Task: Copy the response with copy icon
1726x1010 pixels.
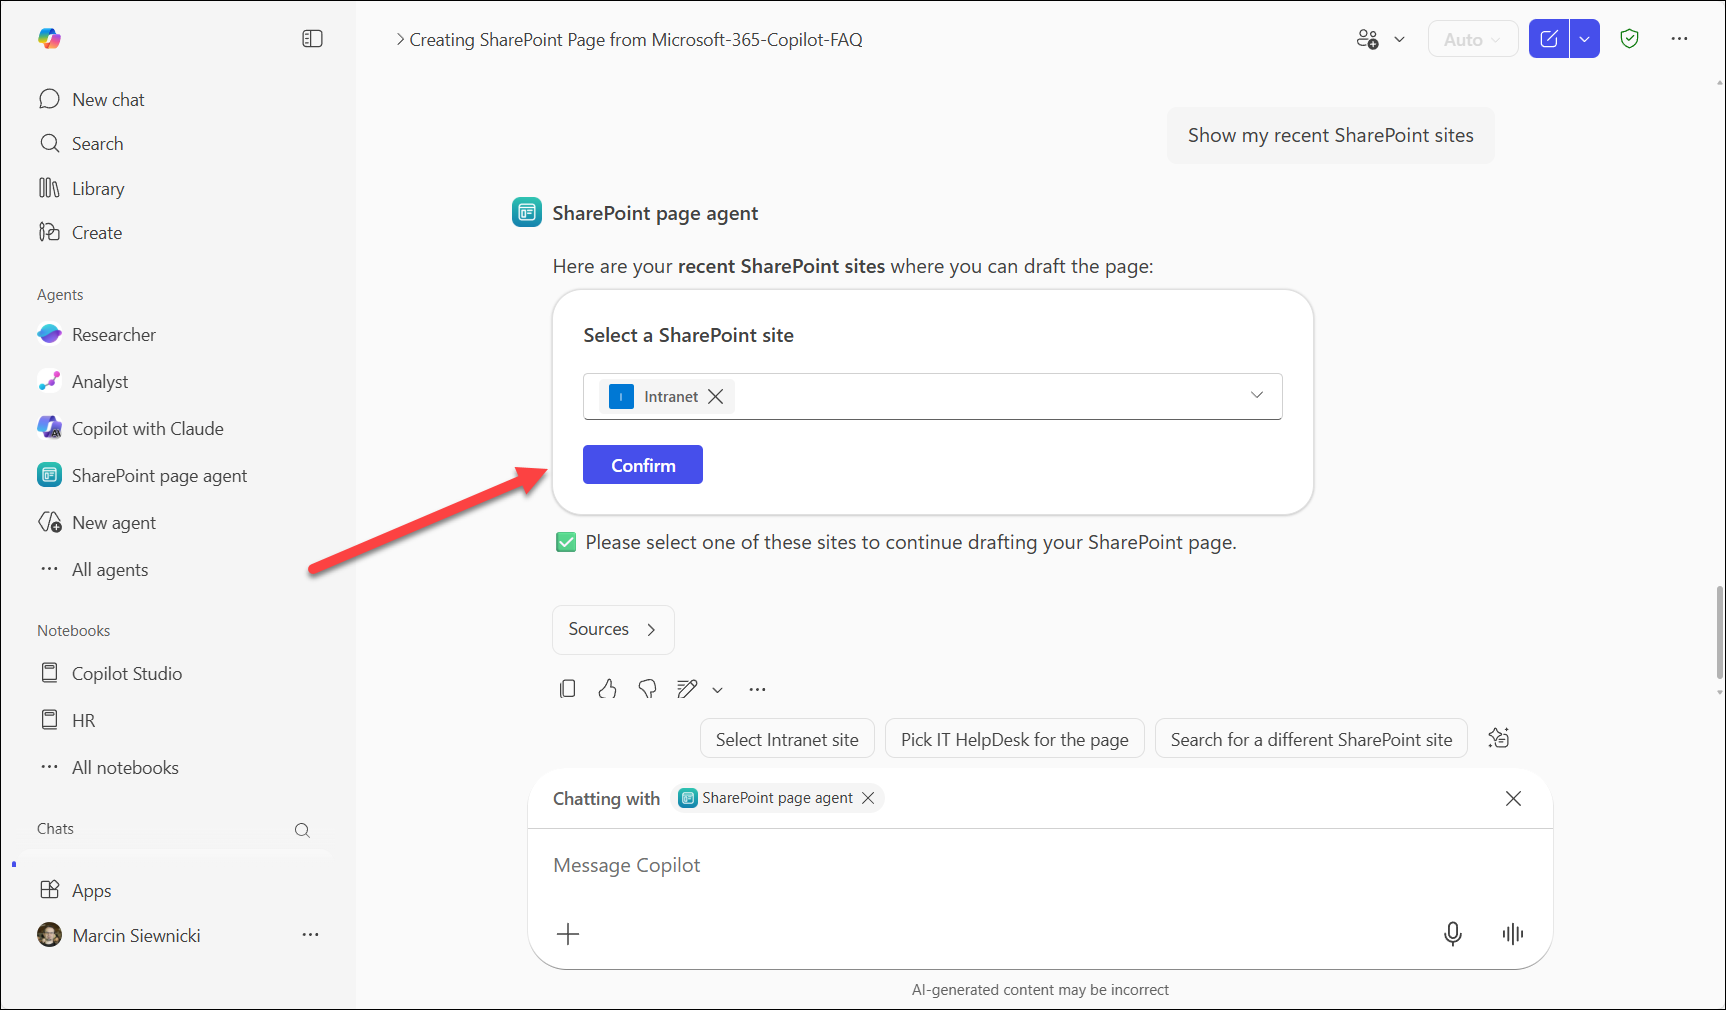Action: [567, 689]
